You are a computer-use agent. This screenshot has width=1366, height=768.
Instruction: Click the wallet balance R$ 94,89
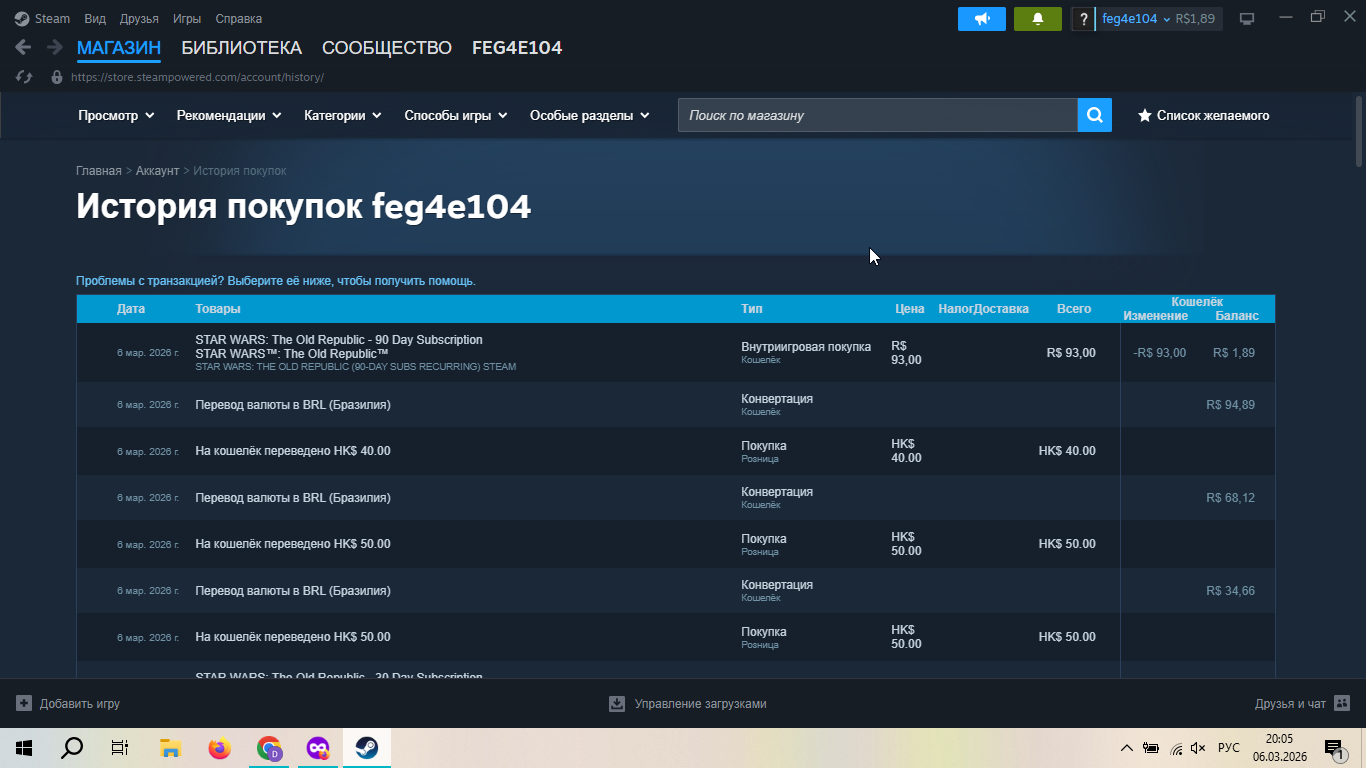click(x=1230, y=405)
